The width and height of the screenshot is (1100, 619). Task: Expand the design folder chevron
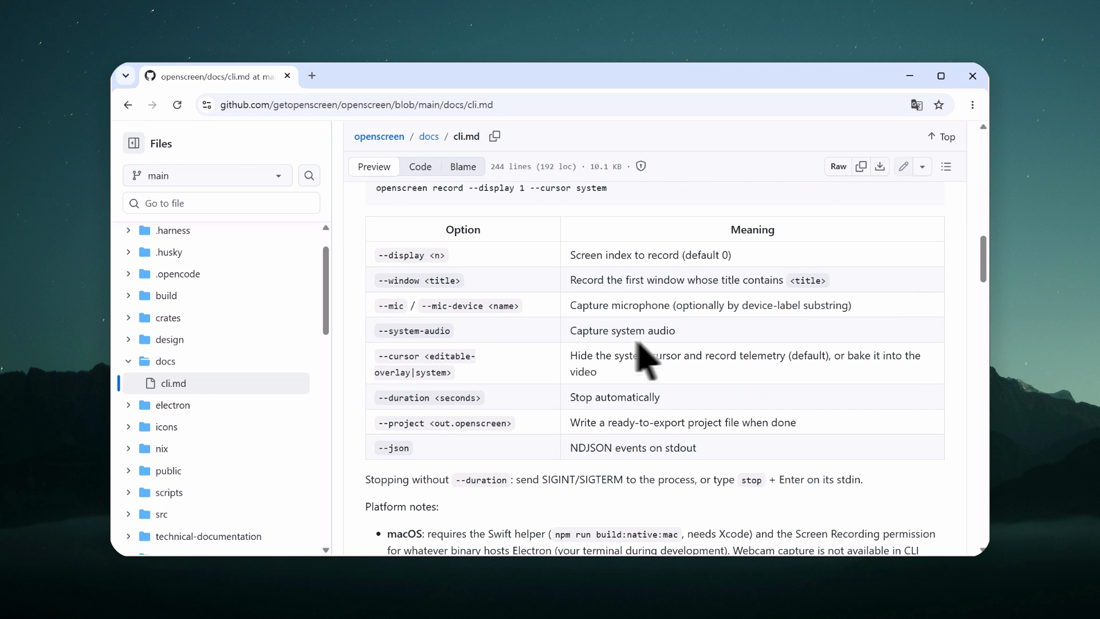tap(128, 340)
